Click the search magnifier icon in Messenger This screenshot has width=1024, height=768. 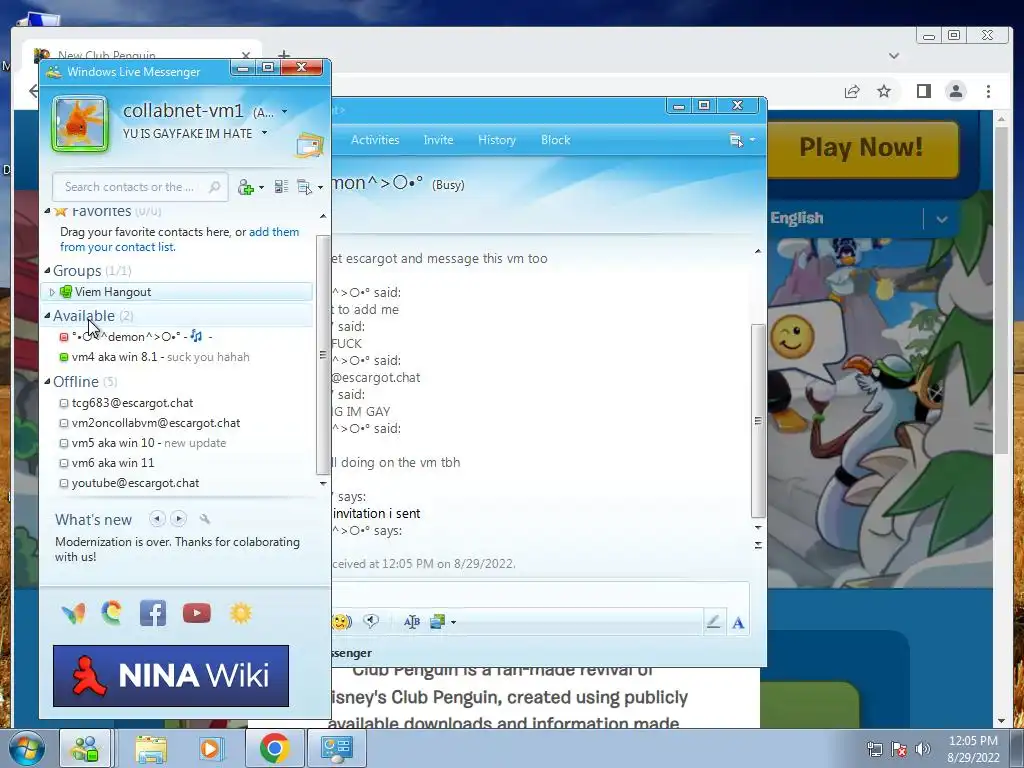(x=214, y=187)
